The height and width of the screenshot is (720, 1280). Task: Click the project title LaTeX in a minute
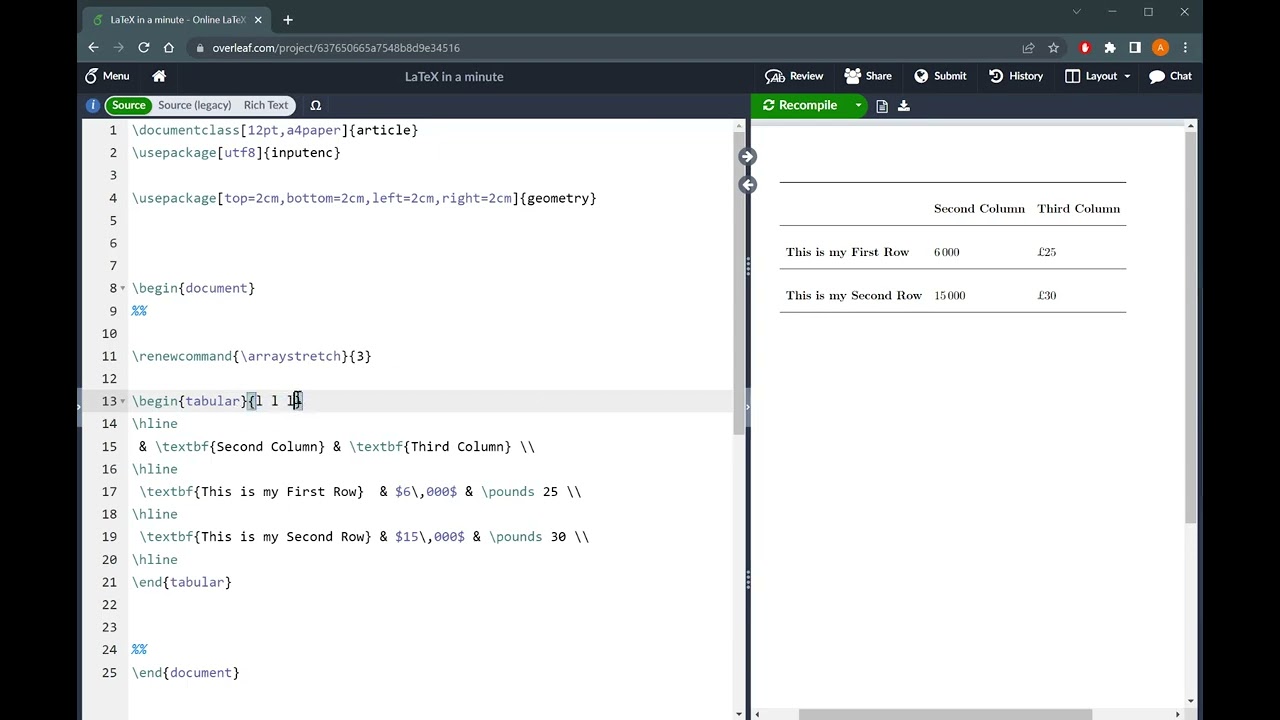tap(454, 76)
